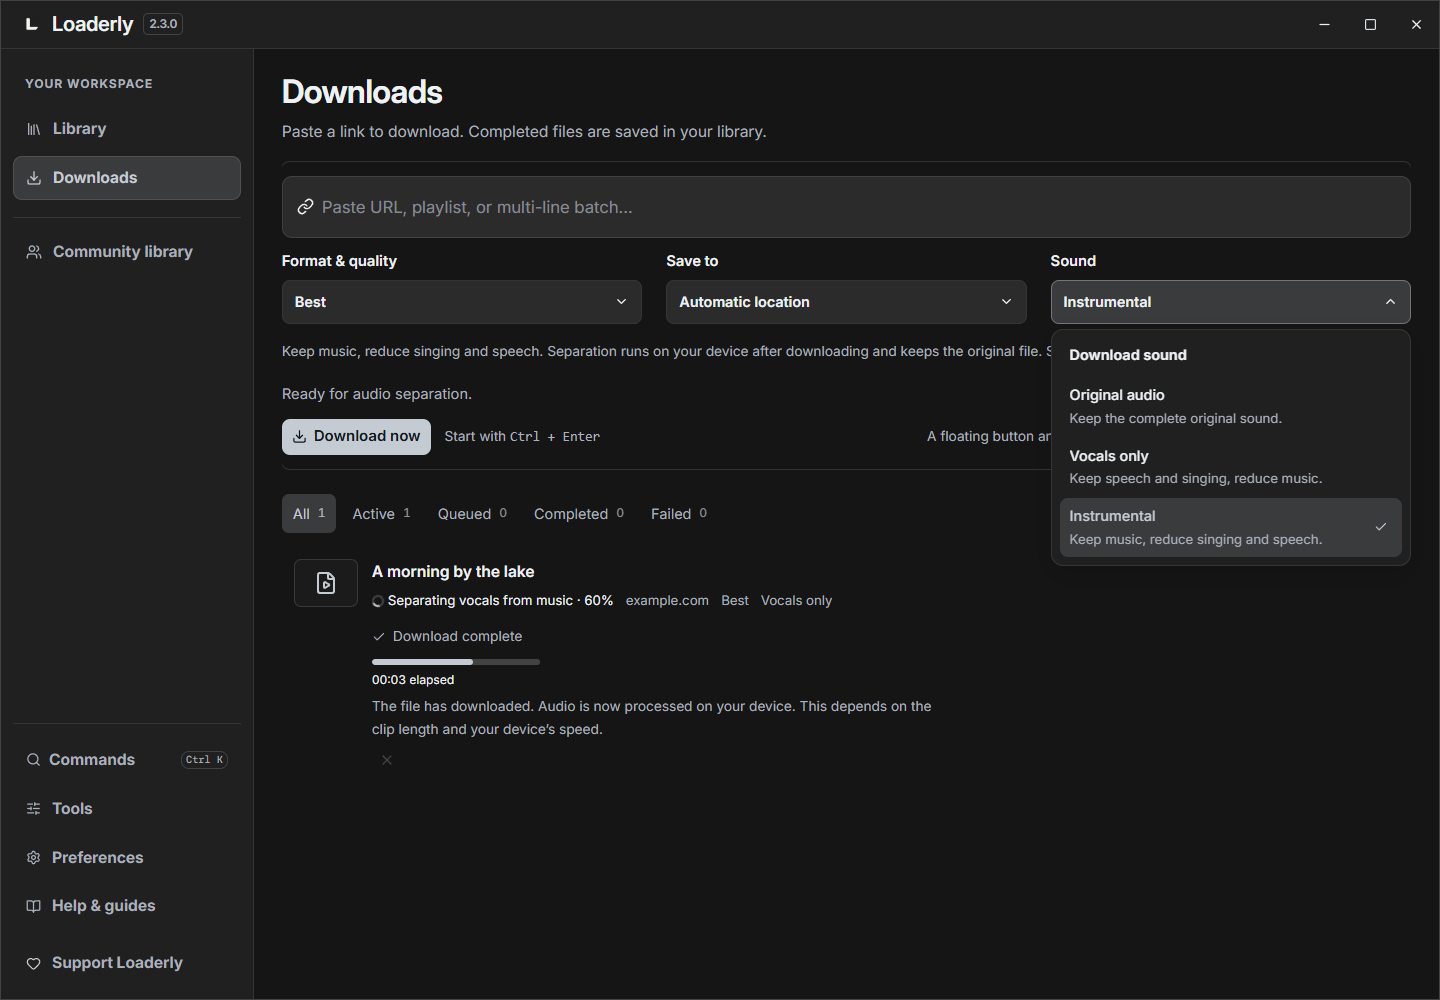This screenshot has height=1000, width=1440.
Task: Open Community library from the people icon
Action: click(x=34, y=252)
